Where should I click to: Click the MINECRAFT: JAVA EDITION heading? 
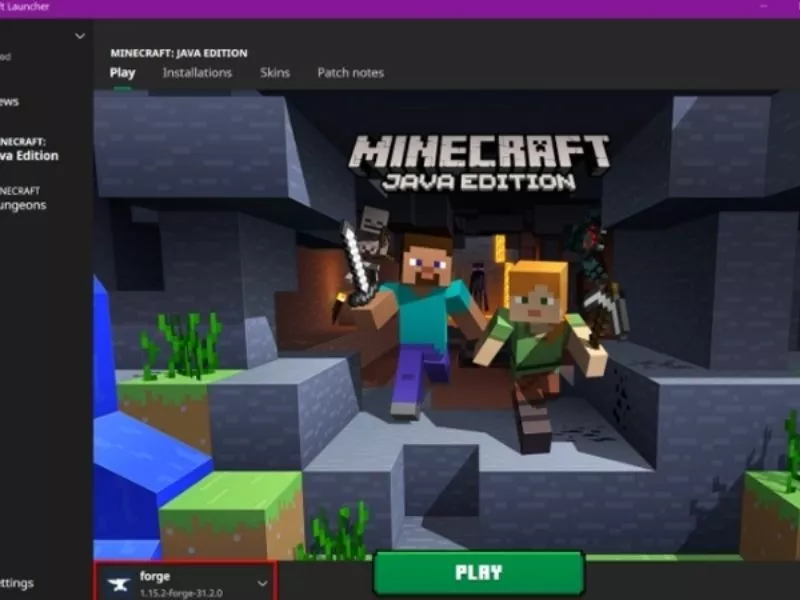(178, 53)
